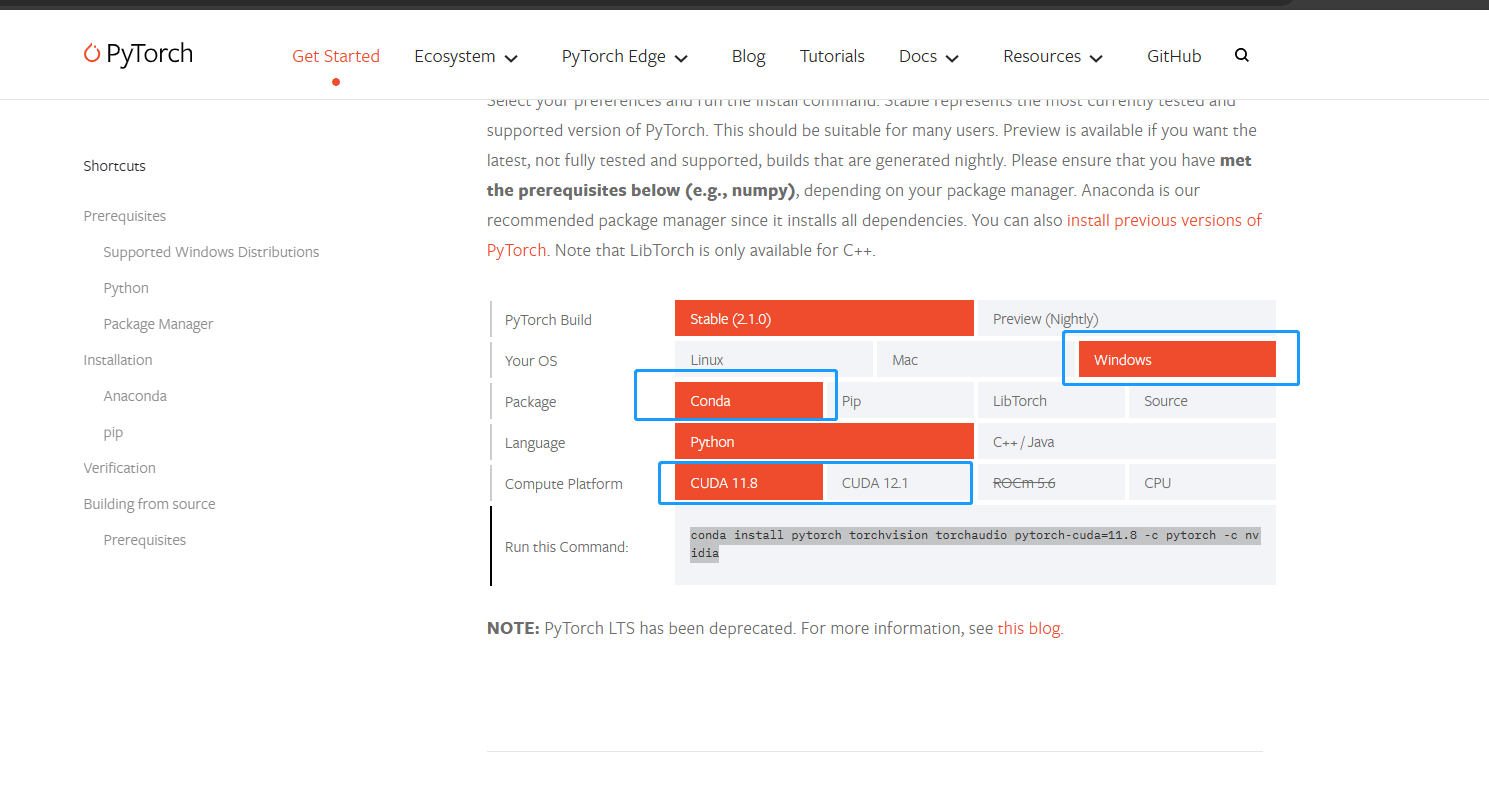Expand the PyTorch Edge menu

tap(625, 57)
